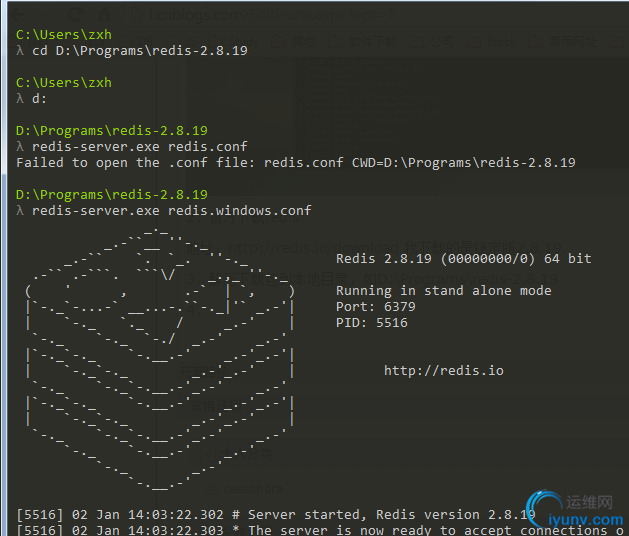Screen dimensions: 629x536
Task: Click the 'd:' drive switch command
Action: point(39,99)
